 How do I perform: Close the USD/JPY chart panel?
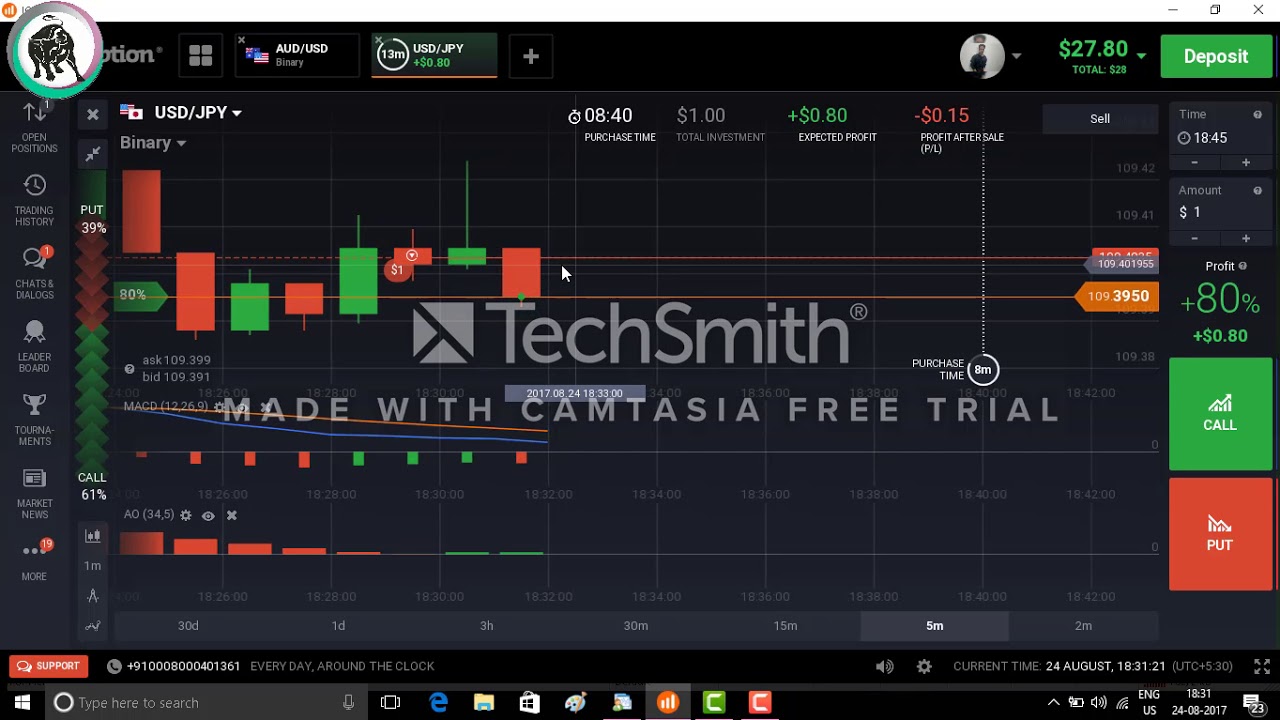point(93,115)
